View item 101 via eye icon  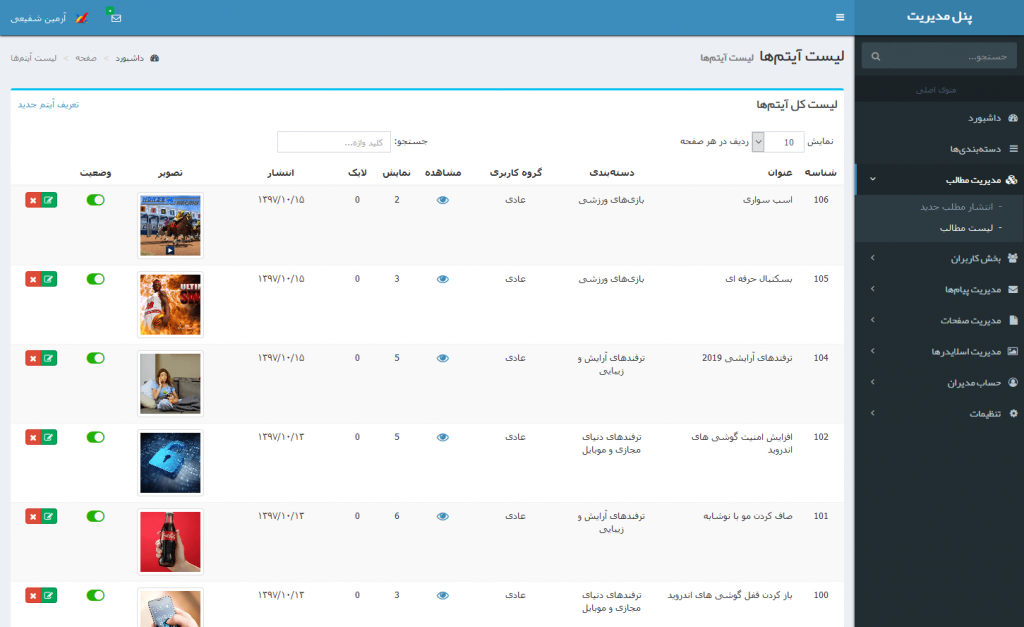click(443, 516)
